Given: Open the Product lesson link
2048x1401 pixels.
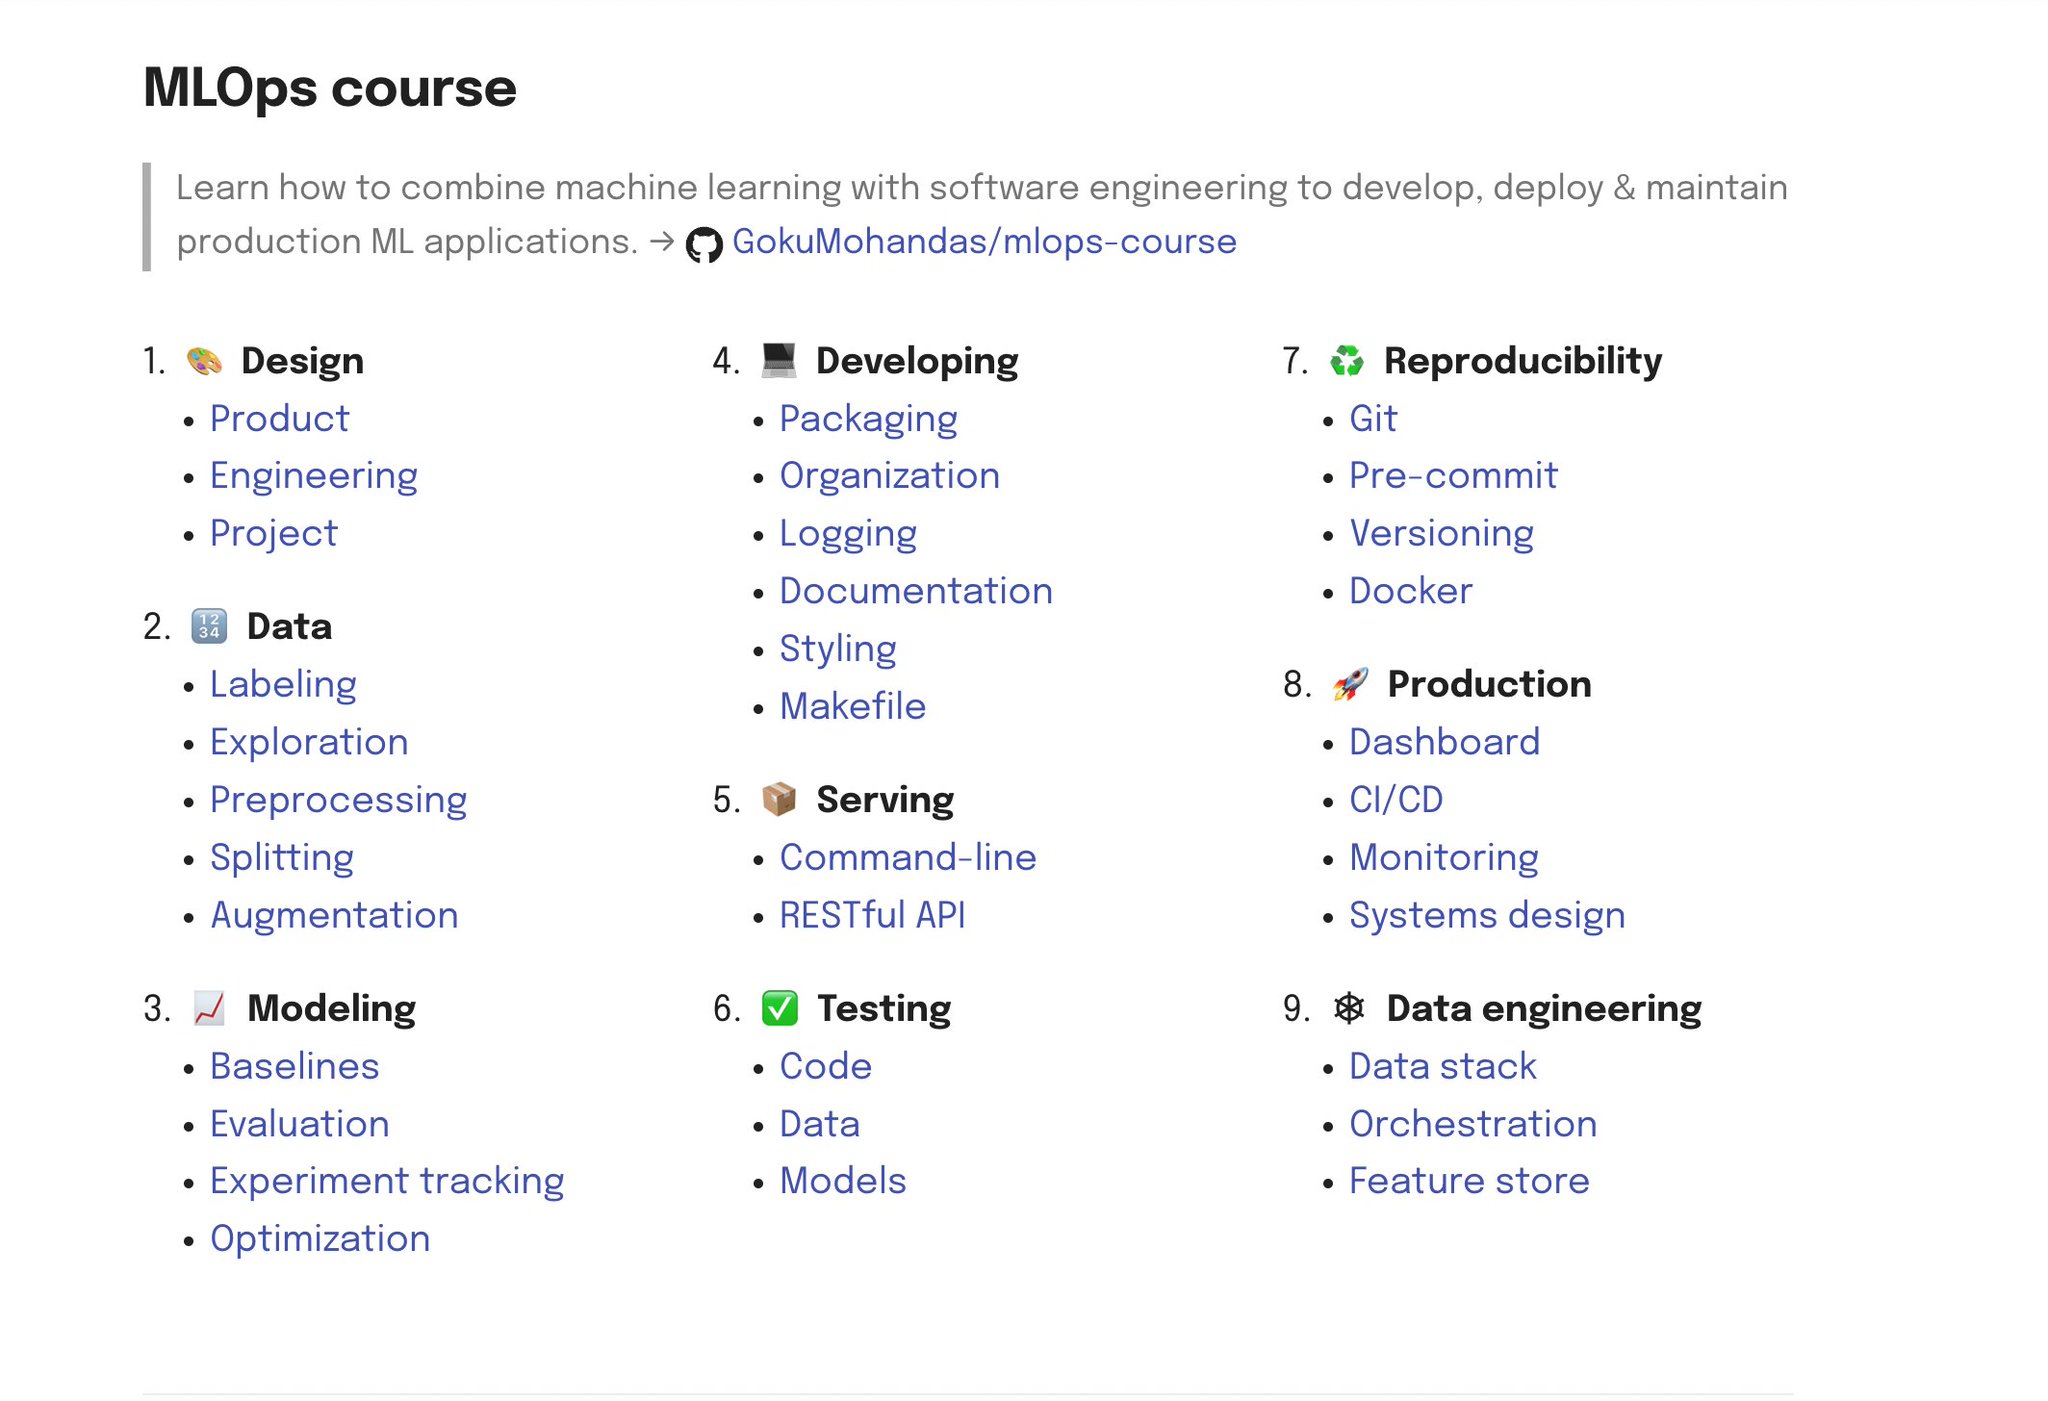Looking at the screenshot, I should [279, 419].
